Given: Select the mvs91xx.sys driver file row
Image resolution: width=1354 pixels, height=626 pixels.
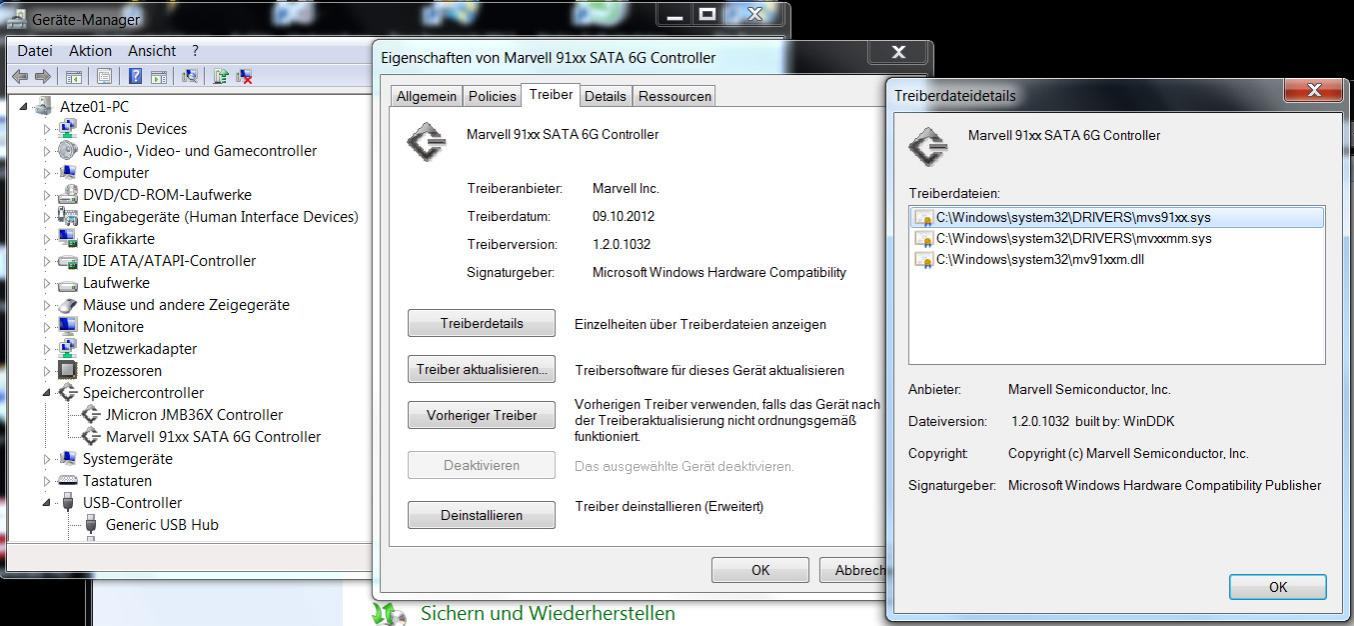Looking at the screenshot, I should 1117,217.
